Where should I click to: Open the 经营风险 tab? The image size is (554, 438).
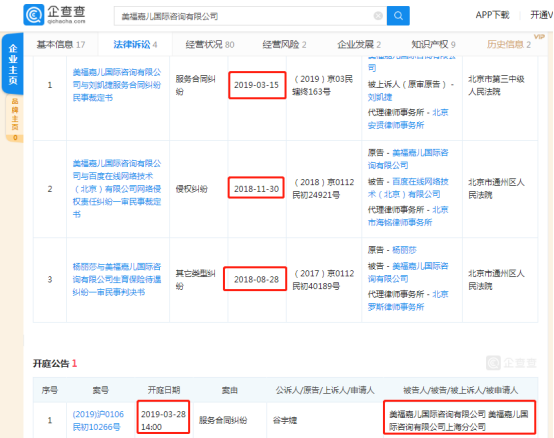[x=284, y=45]
